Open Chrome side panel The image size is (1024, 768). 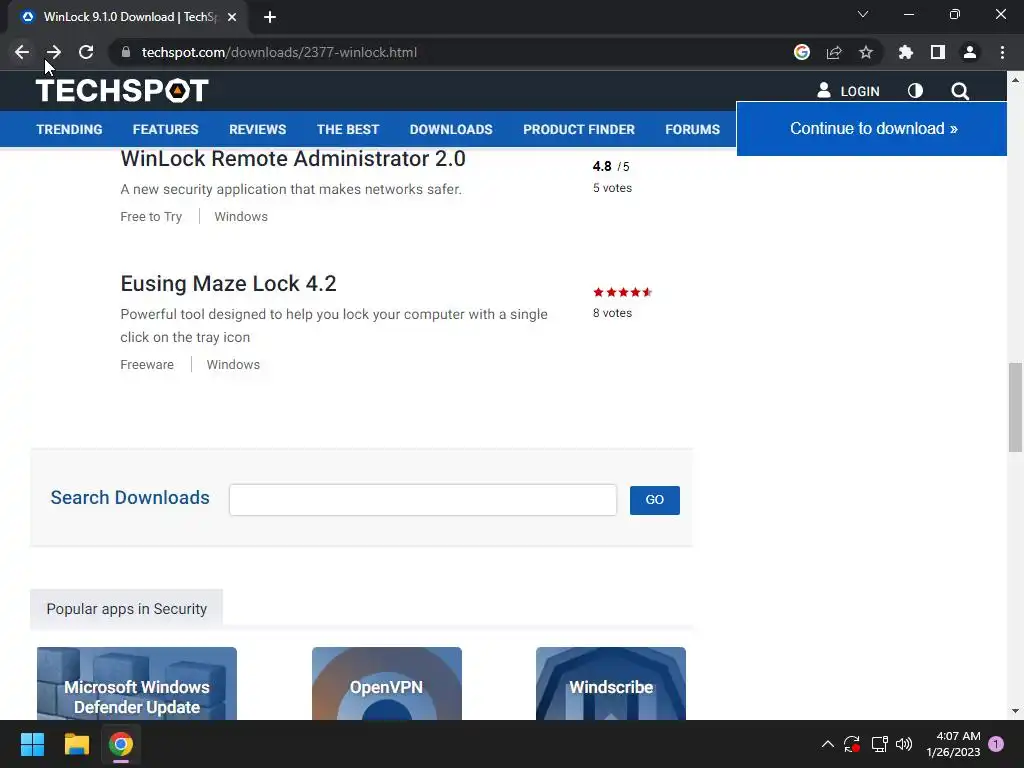(x=938, y=52)
